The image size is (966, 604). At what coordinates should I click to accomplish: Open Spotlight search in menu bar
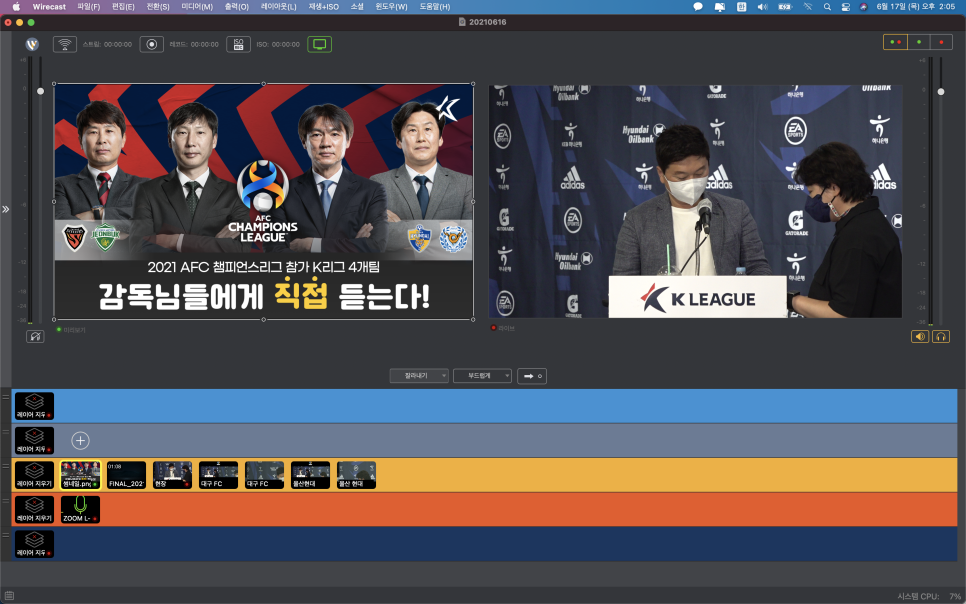(827, 7)
